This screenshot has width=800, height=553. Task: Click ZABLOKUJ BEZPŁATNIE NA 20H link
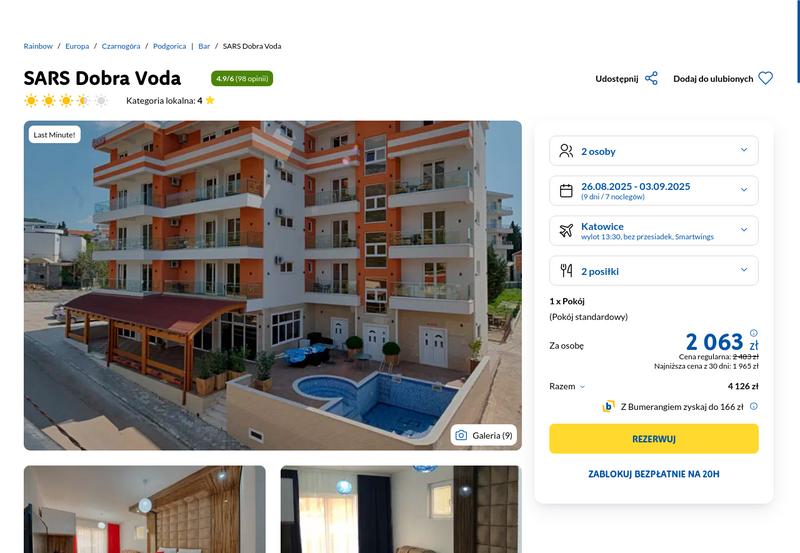pyautogui.click(x=654, y=474)
